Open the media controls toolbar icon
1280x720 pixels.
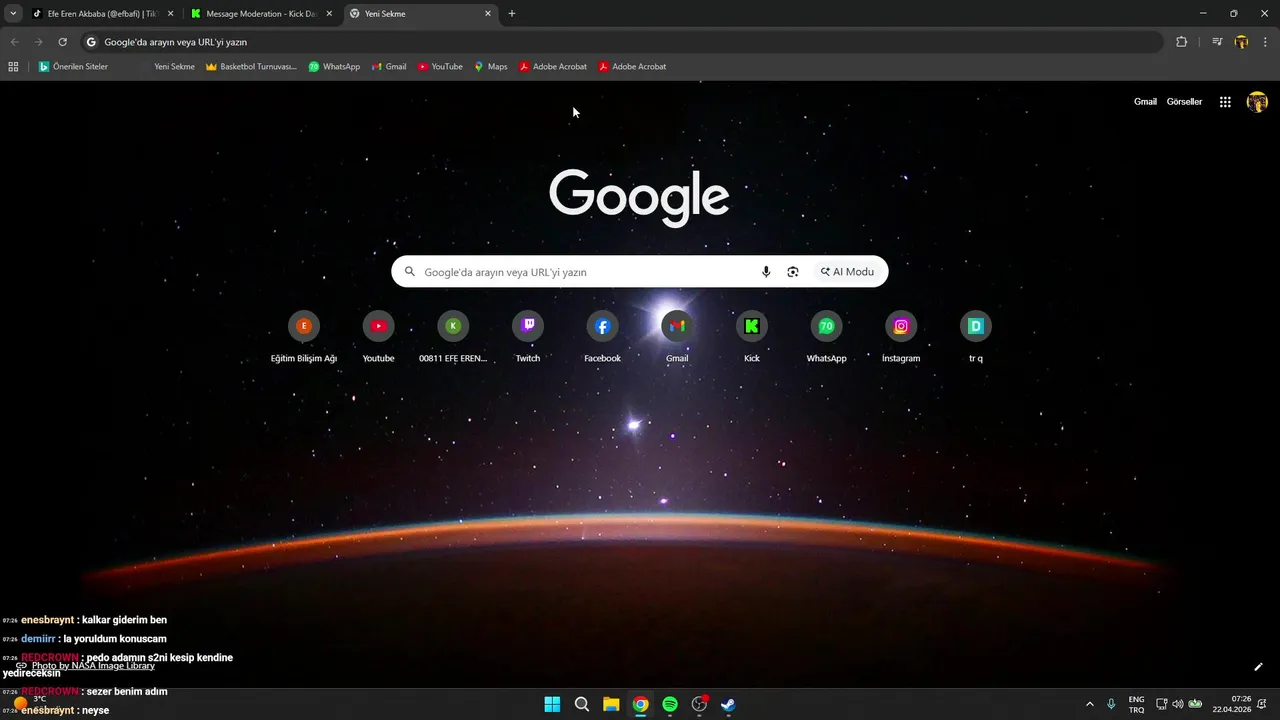pyautogui.click(x=1217, y=42)
